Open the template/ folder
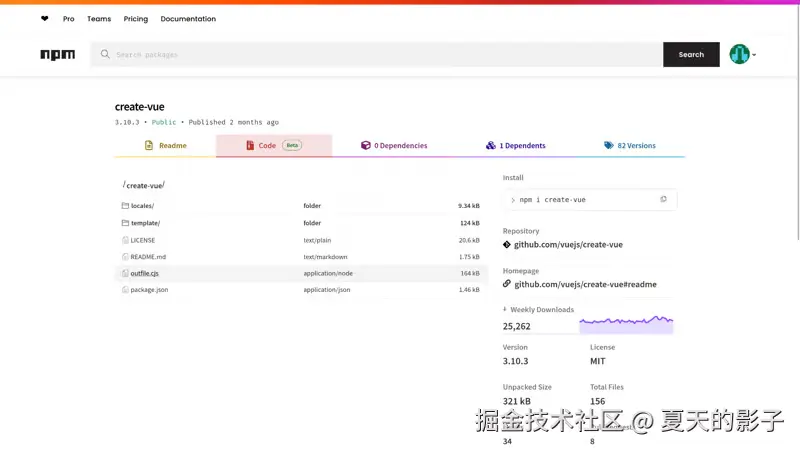This screenshot has height=450, width=800. [145, 223]
